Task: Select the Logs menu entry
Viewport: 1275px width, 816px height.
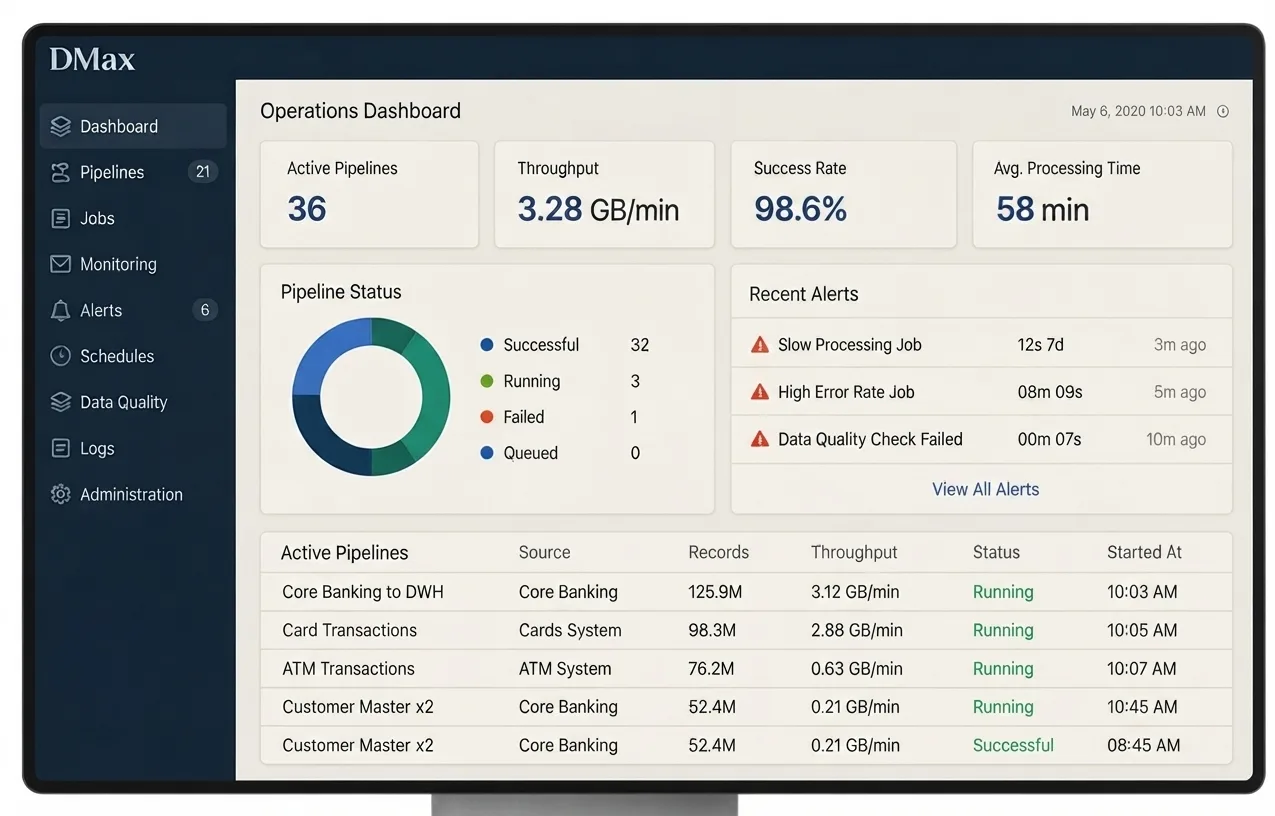Action: (x=97, y=448)
